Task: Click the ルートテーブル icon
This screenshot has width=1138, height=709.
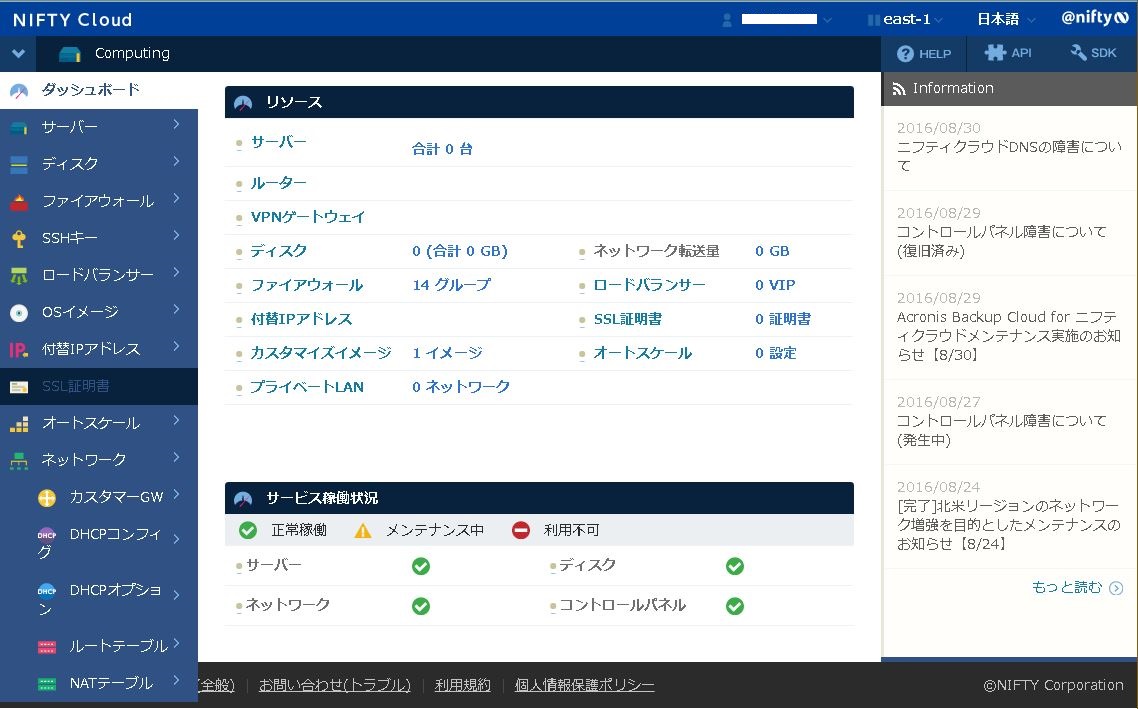Action: (46, 647)
